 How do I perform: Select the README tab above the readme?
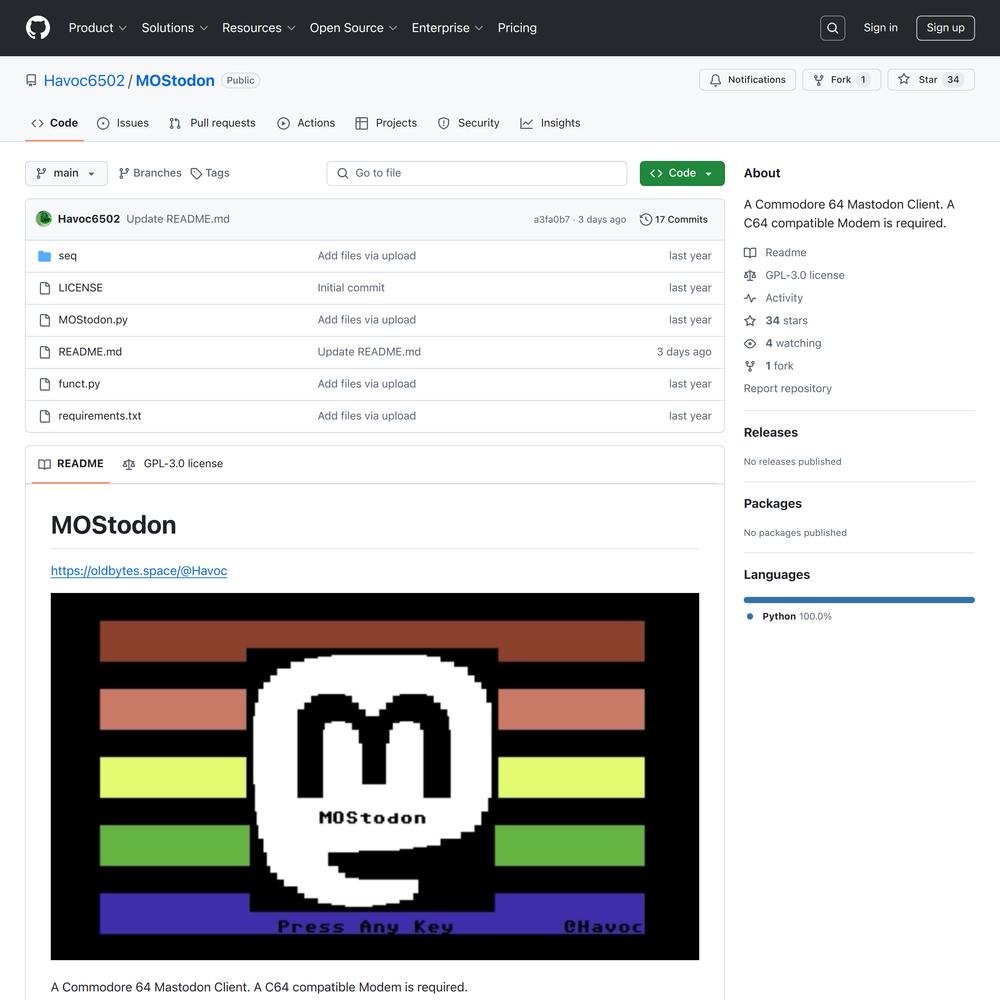pos(71,464)
